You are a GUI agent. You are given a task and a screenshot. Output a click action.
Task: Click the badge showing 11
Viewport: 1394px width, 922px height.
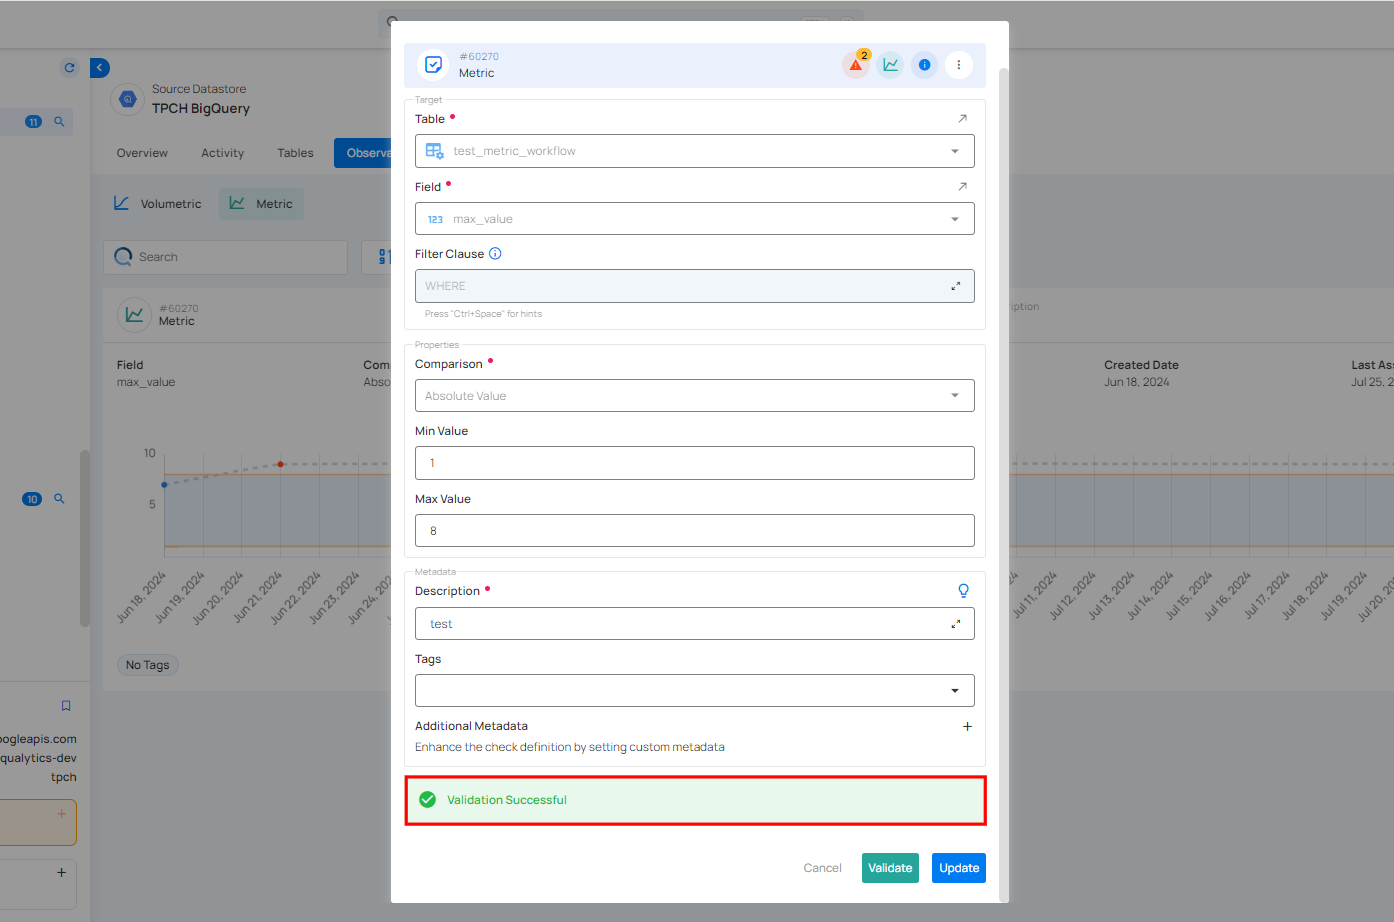tap(33, 122)
